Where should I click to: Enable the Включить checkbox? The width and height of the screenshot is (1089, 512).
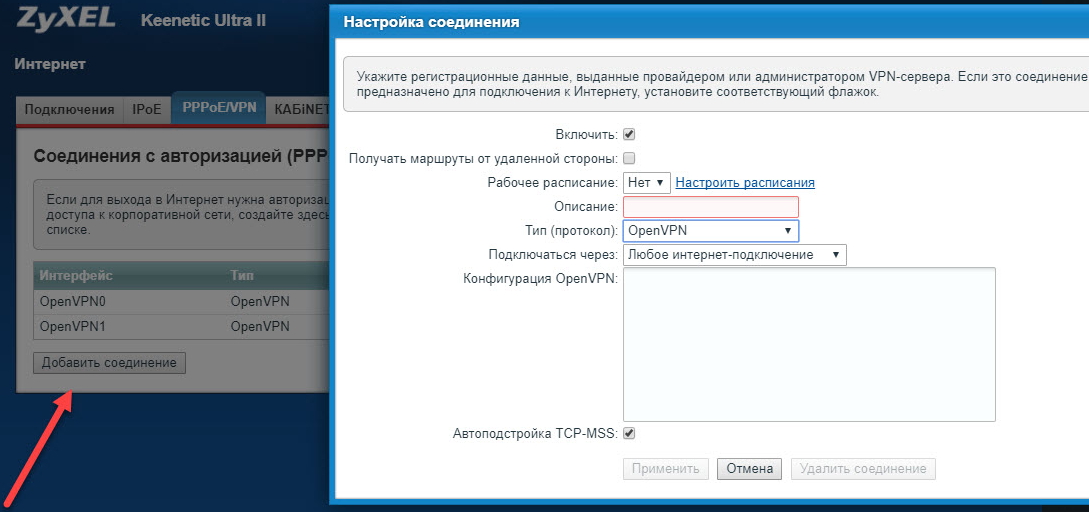click(629, 134)
